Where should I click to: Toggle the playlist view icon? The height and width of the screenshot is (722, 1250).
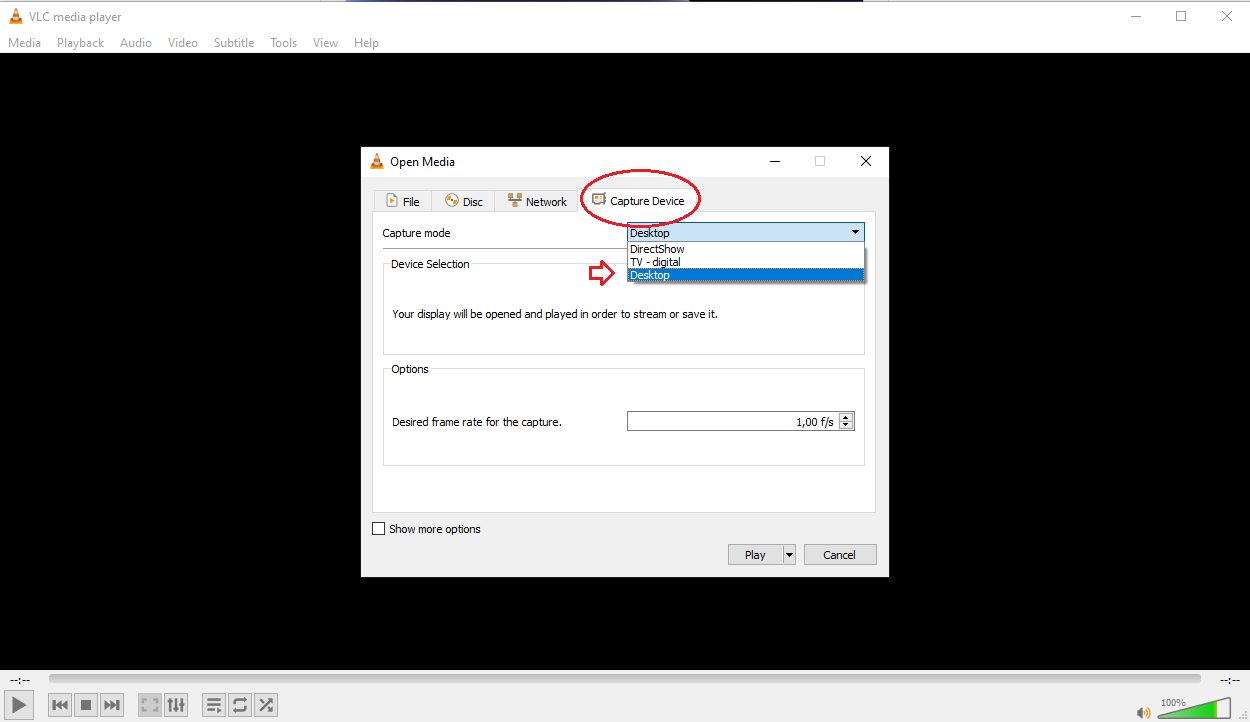214,705
